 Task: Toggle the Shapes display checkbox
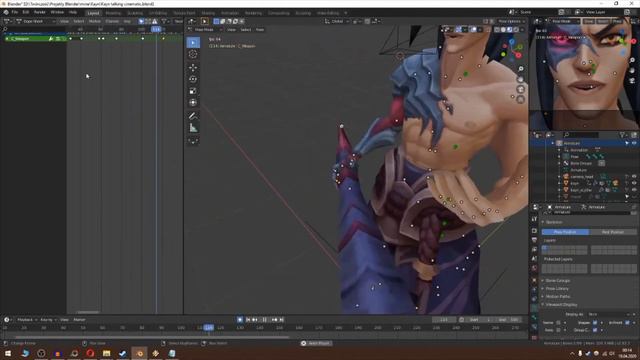pyautogui.click(x=595, y=323)
